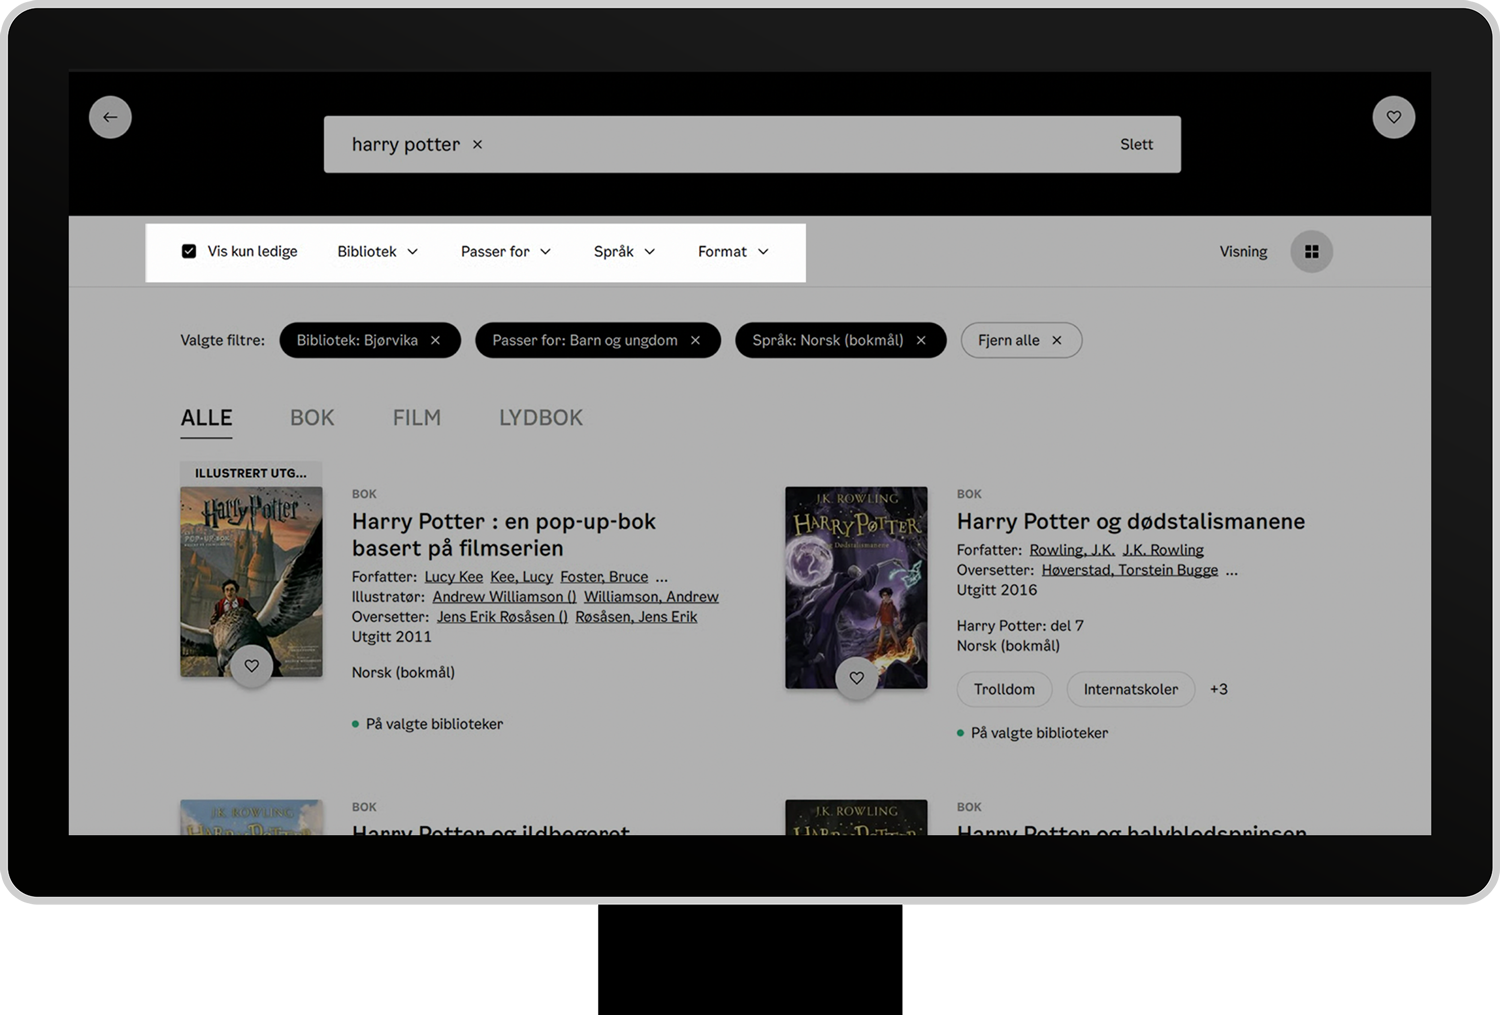Open the Passer for dropdown
The image size is (1500, 1015).
(x=505, y=252)
